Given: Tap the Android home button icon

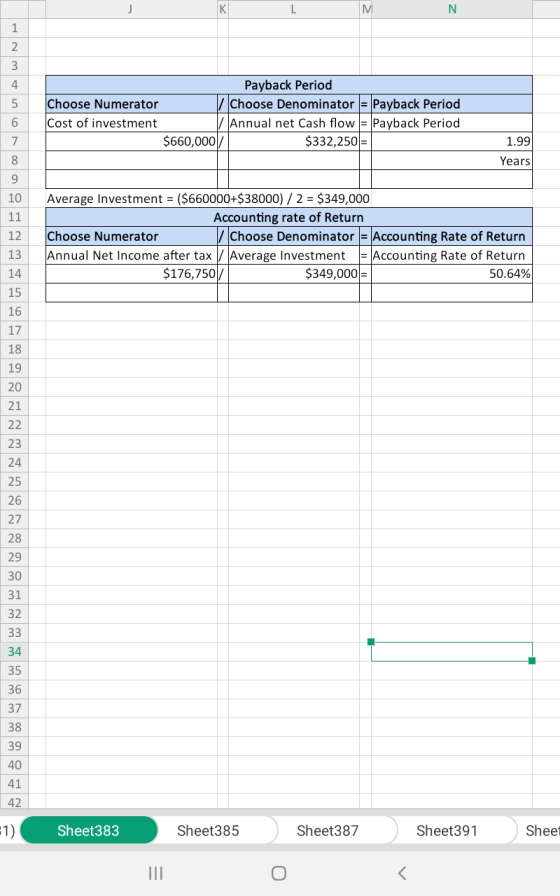Looking at the screenshot, I should coord(279,873).
